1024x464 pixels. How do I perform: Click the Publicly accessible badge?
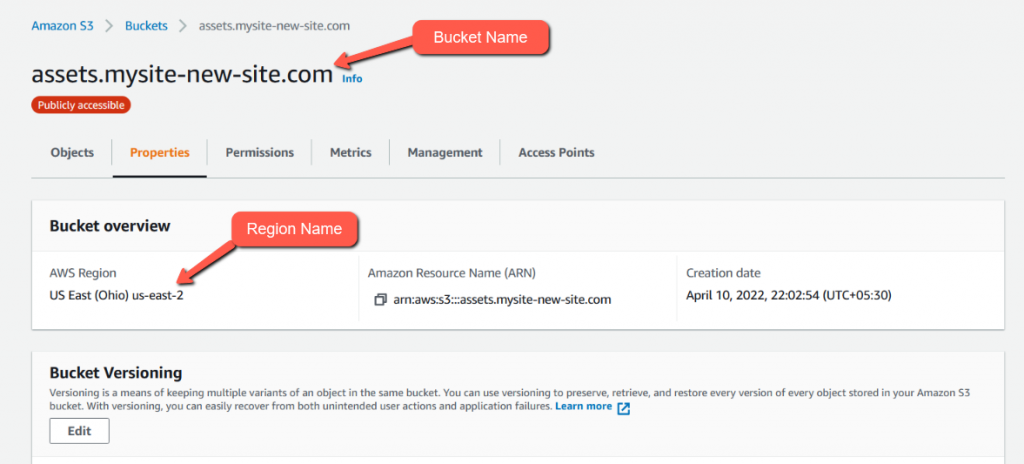[x=81, y=105]
